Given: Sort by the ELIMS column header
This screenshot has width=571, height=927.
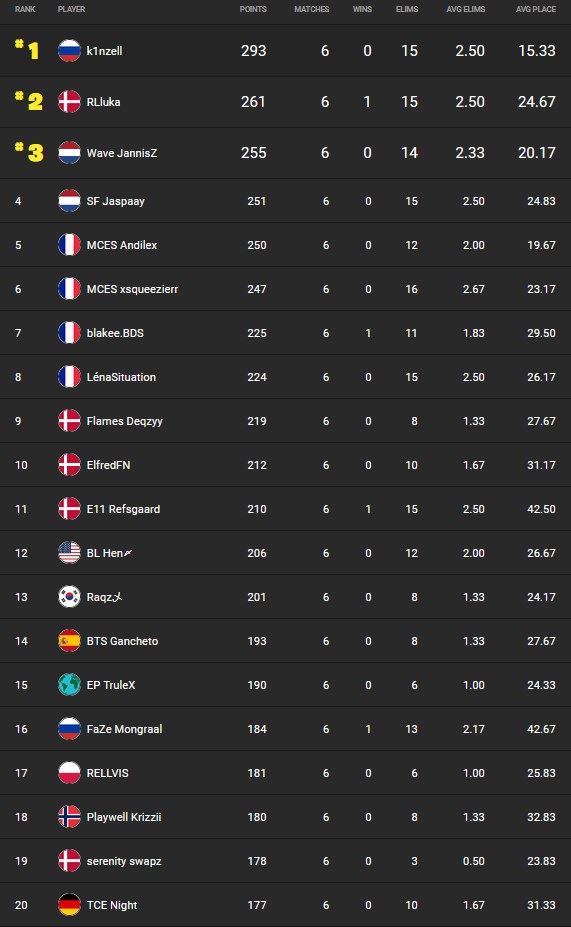Looking at the screenshot, I should [407, 9].
